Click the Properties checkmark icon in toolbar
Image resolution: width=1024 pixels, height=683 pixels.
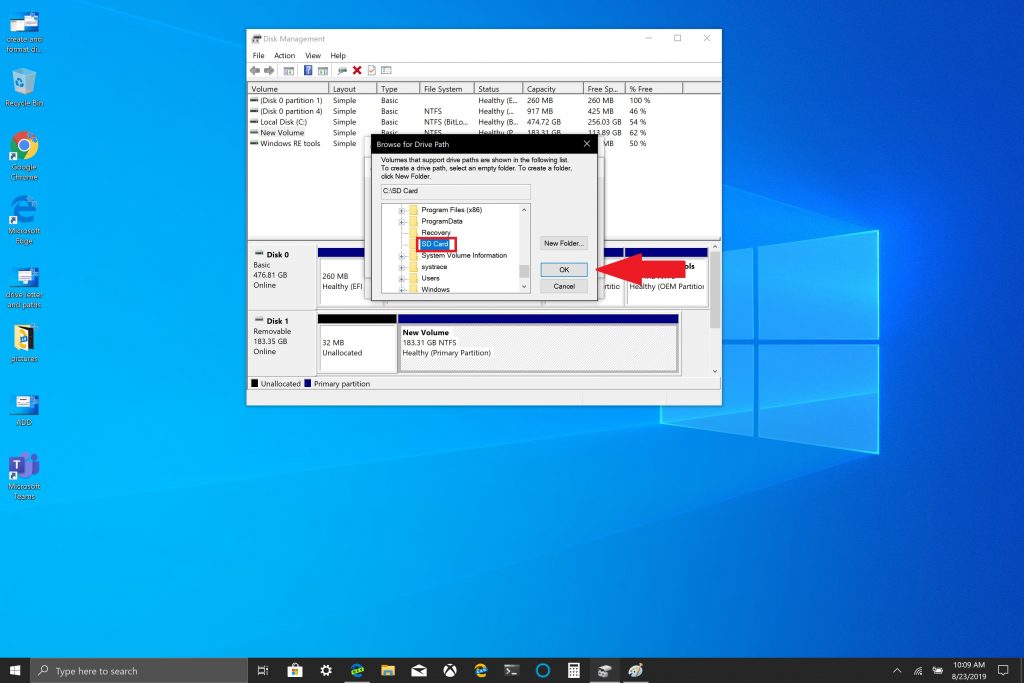(x=372, y=71)
